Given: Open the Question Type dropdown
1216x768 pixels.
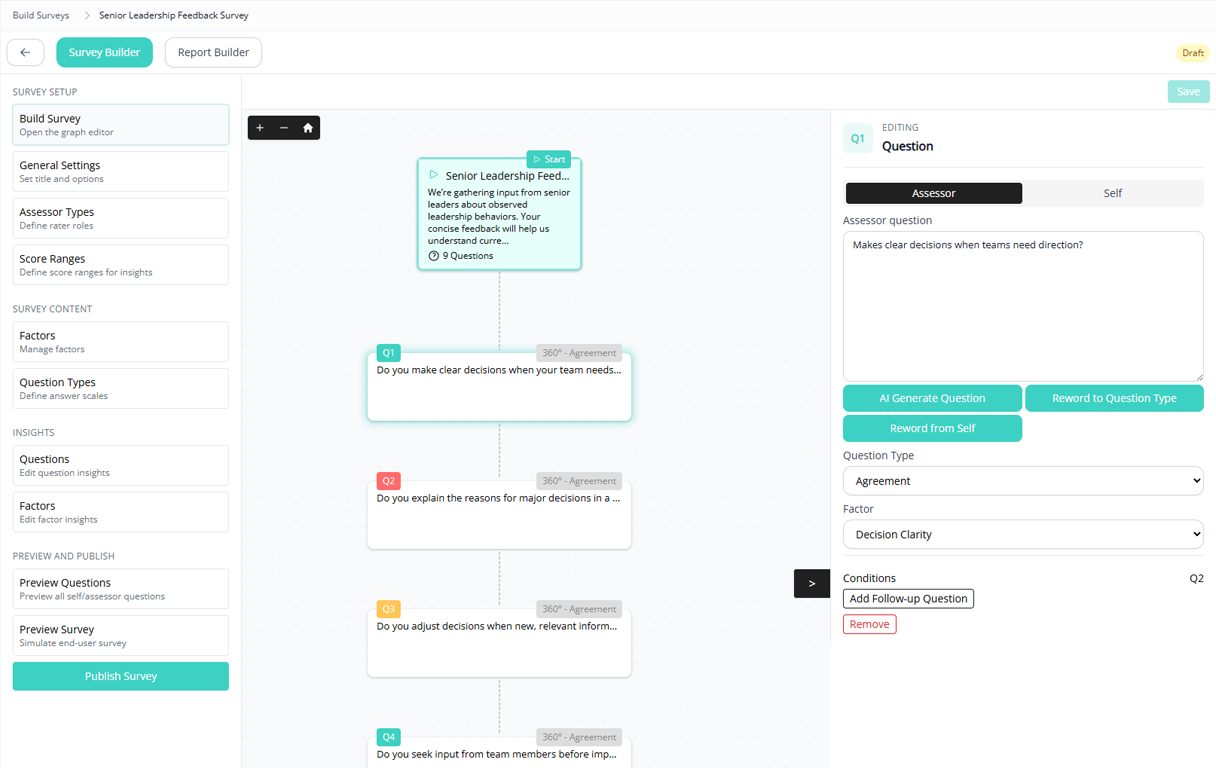Looking at the screenshot, I should pos(1022,481).
